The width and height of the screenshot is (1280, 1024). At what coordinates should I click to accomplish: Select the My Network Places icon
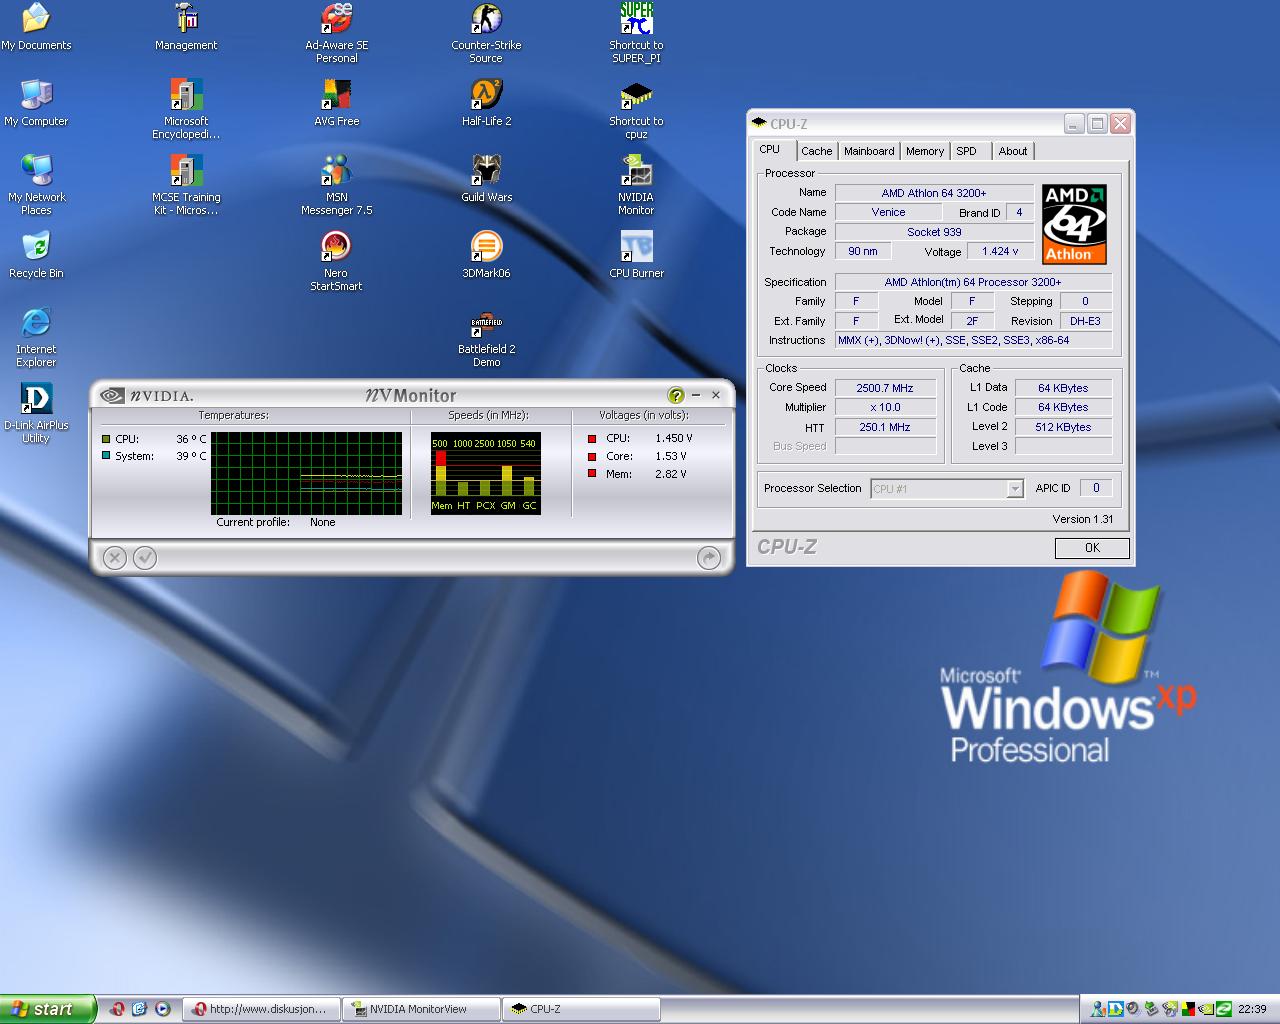click(x=36, y=184)
